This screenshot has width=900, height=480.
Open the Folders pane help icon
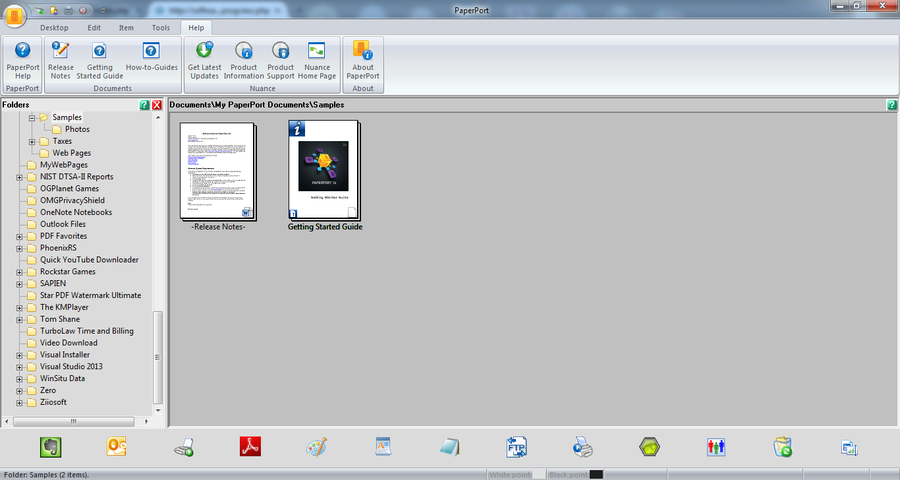[144, 105]
